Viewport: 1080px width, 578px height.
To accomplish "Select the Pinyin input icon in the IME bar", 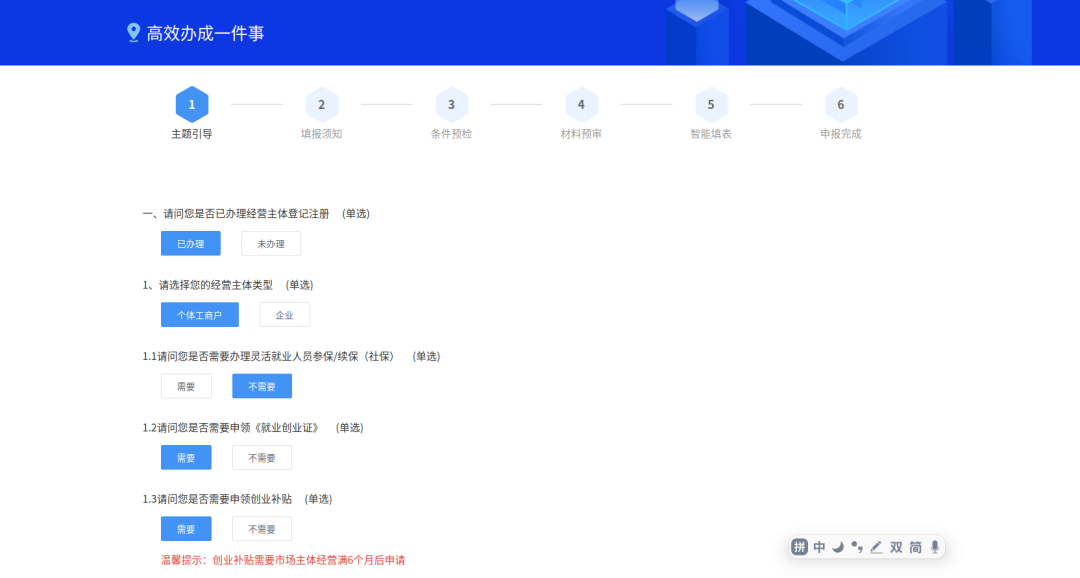I will (800, 547).
